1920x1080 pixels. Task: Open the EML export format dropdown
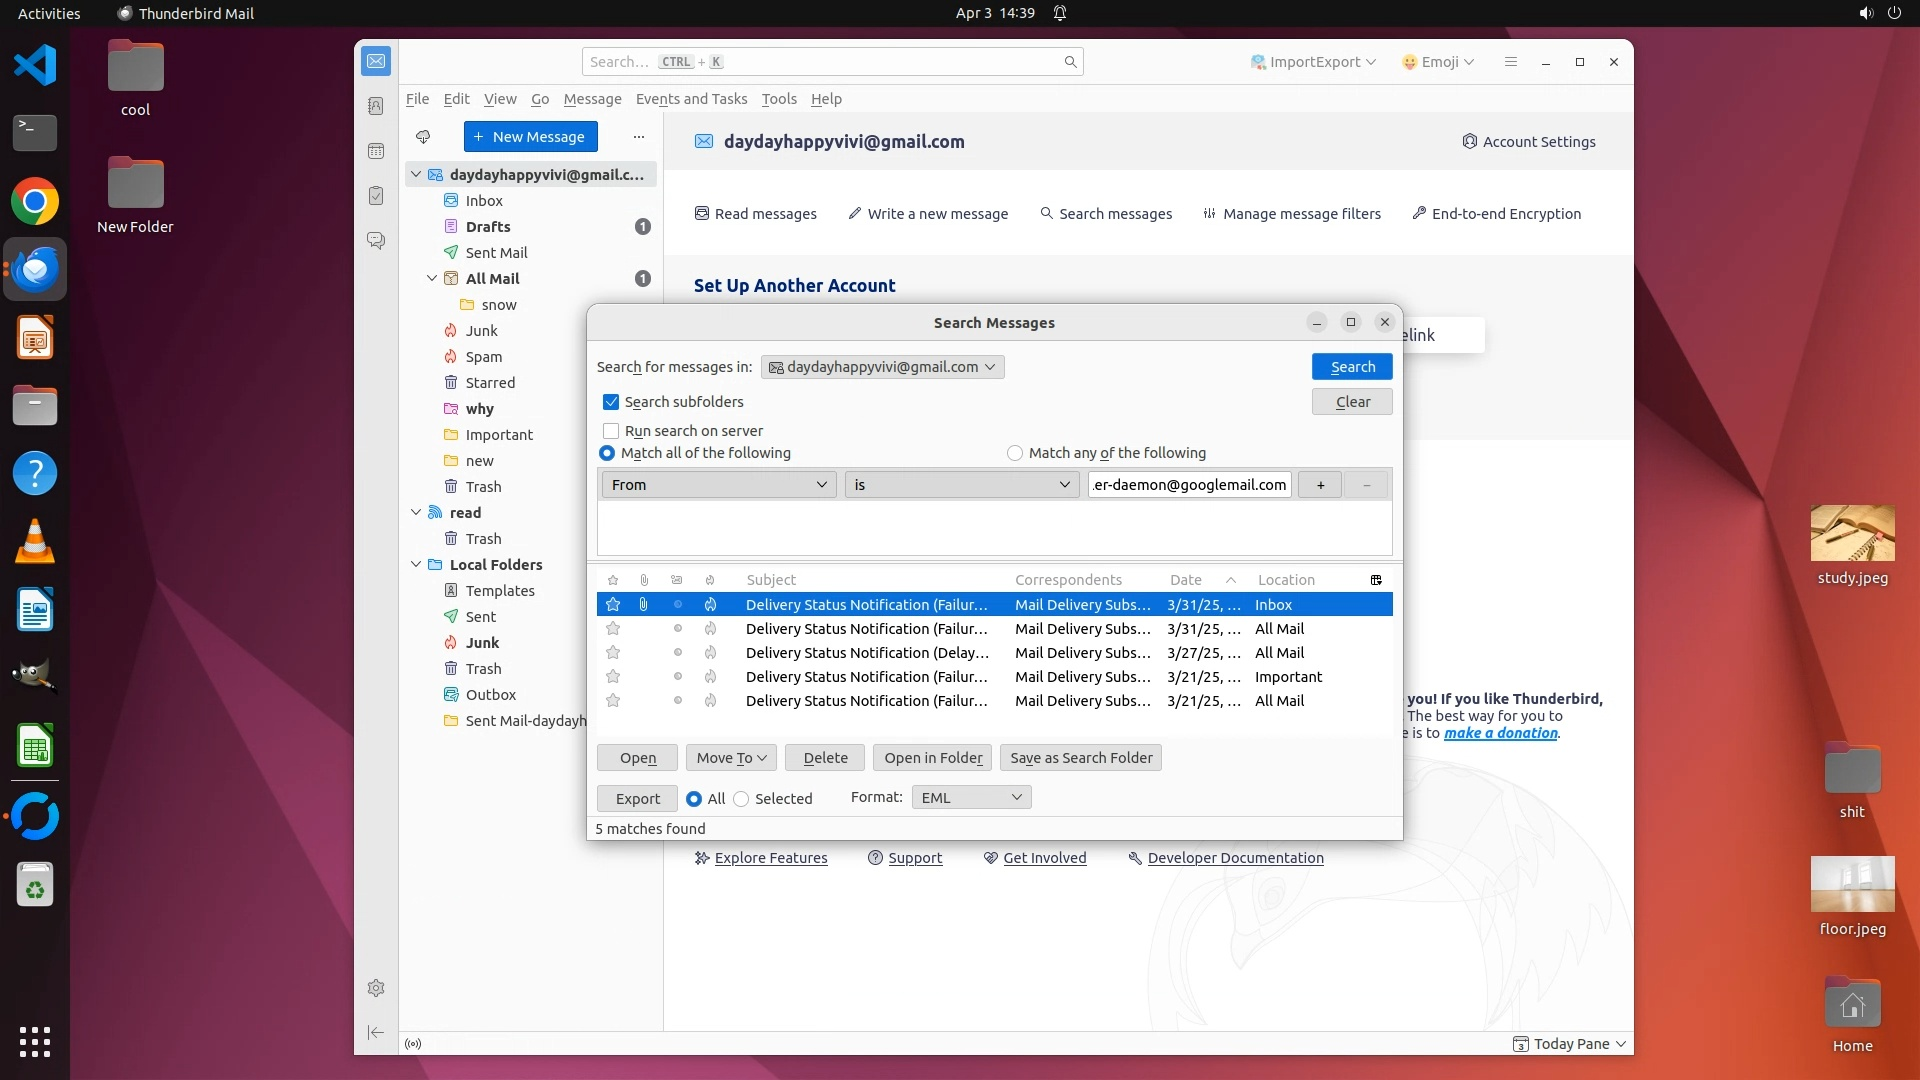971,797
